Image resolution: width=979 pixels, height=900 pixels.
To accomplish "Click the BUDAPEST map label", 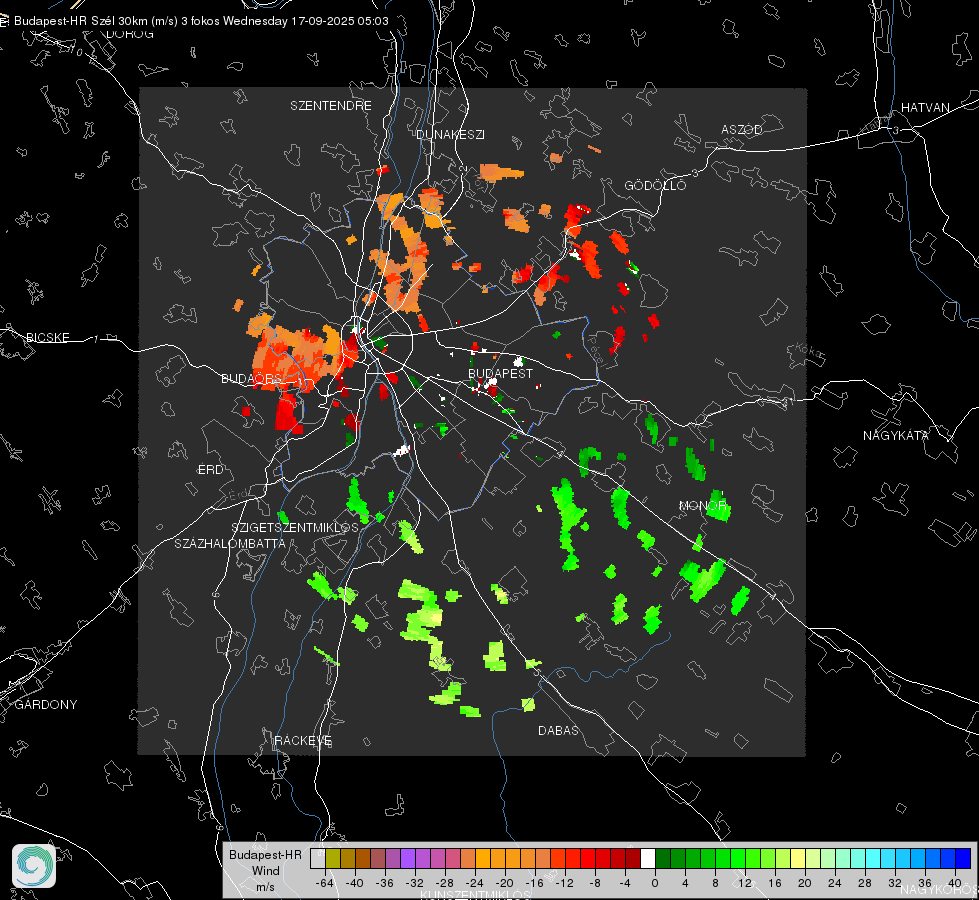I will tap(501, 373).
